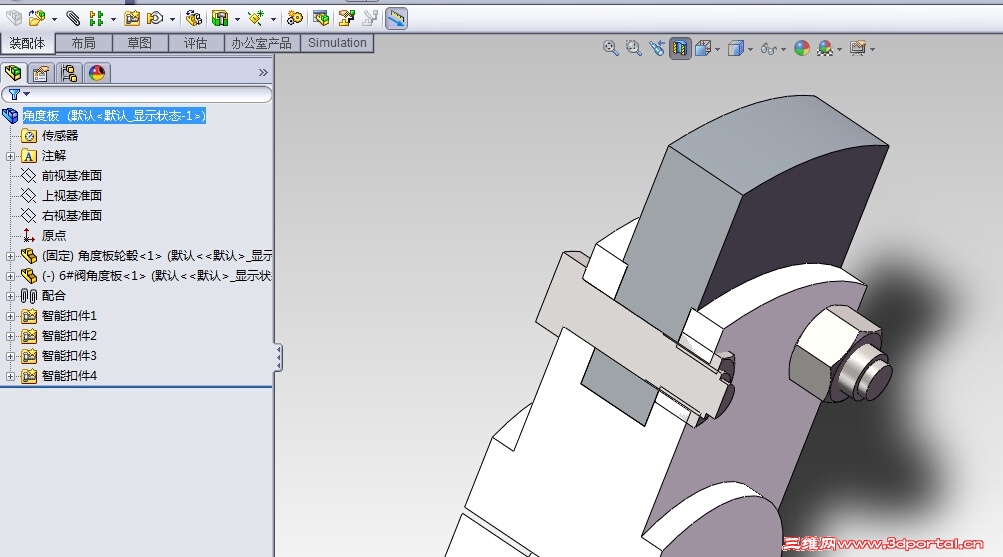Click the Linear Component Pattern icon

[97, 18]
